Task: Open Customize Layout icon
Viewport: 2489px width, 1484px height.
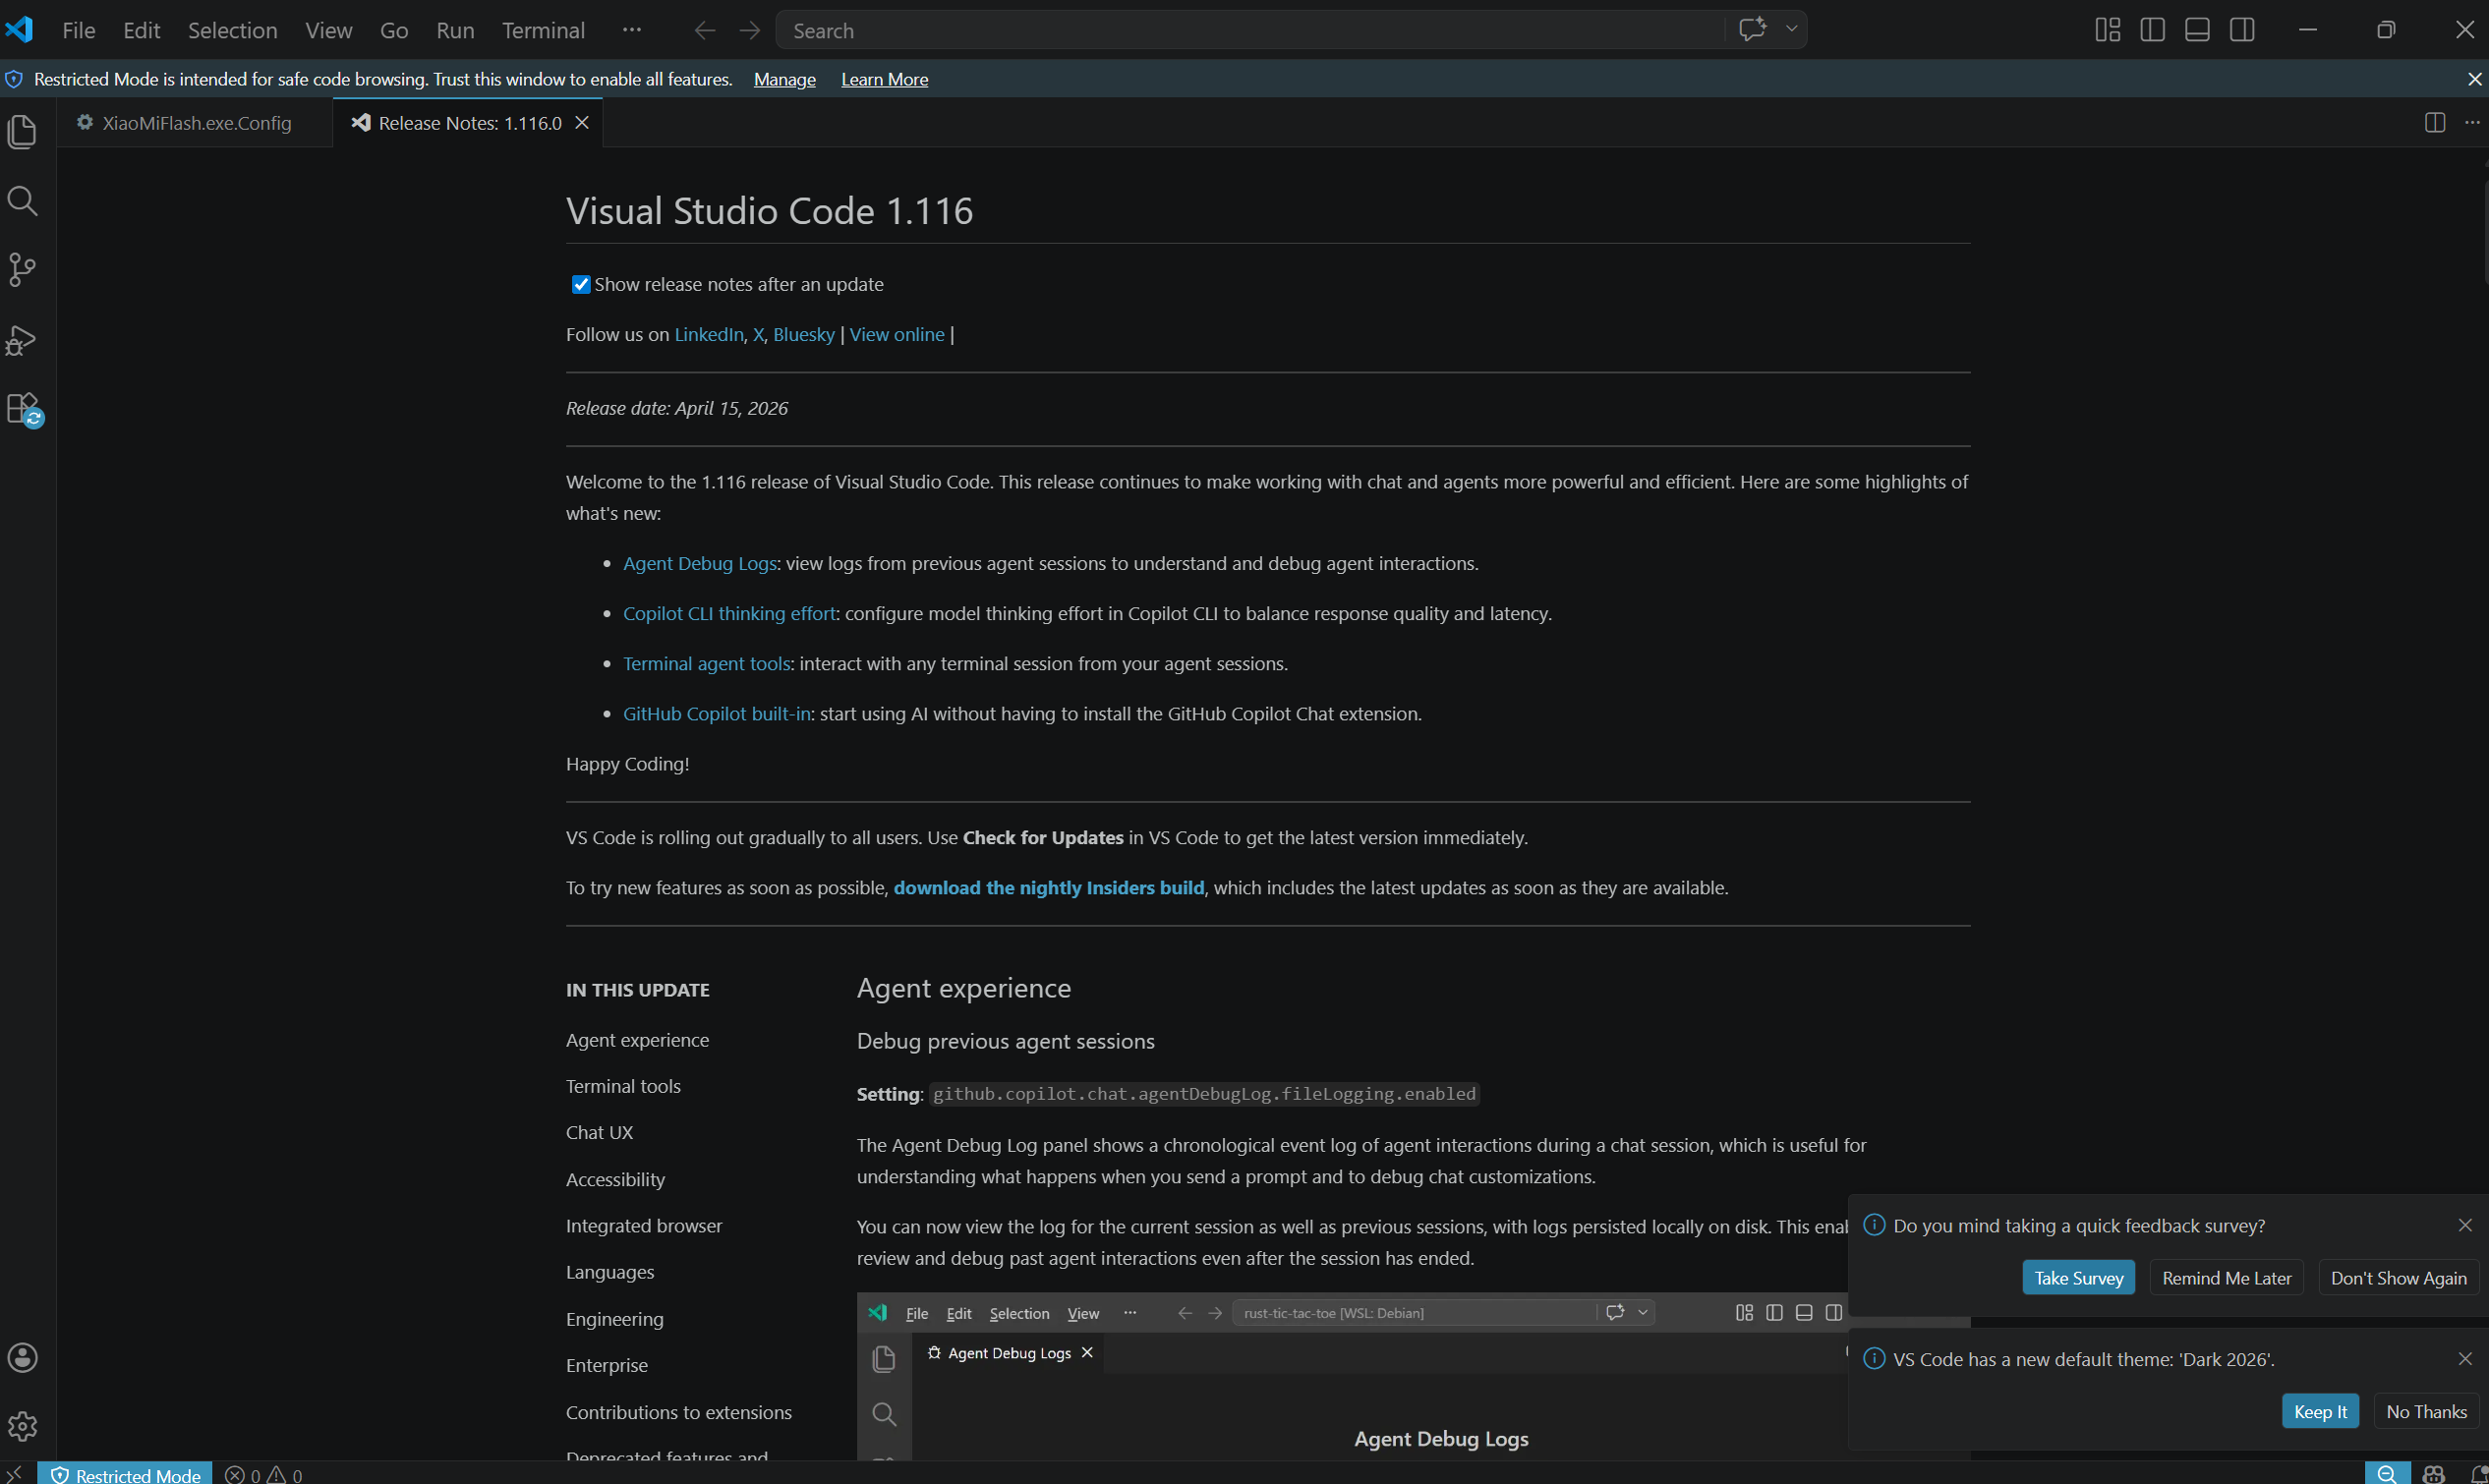Action: tap(2107, 30)
